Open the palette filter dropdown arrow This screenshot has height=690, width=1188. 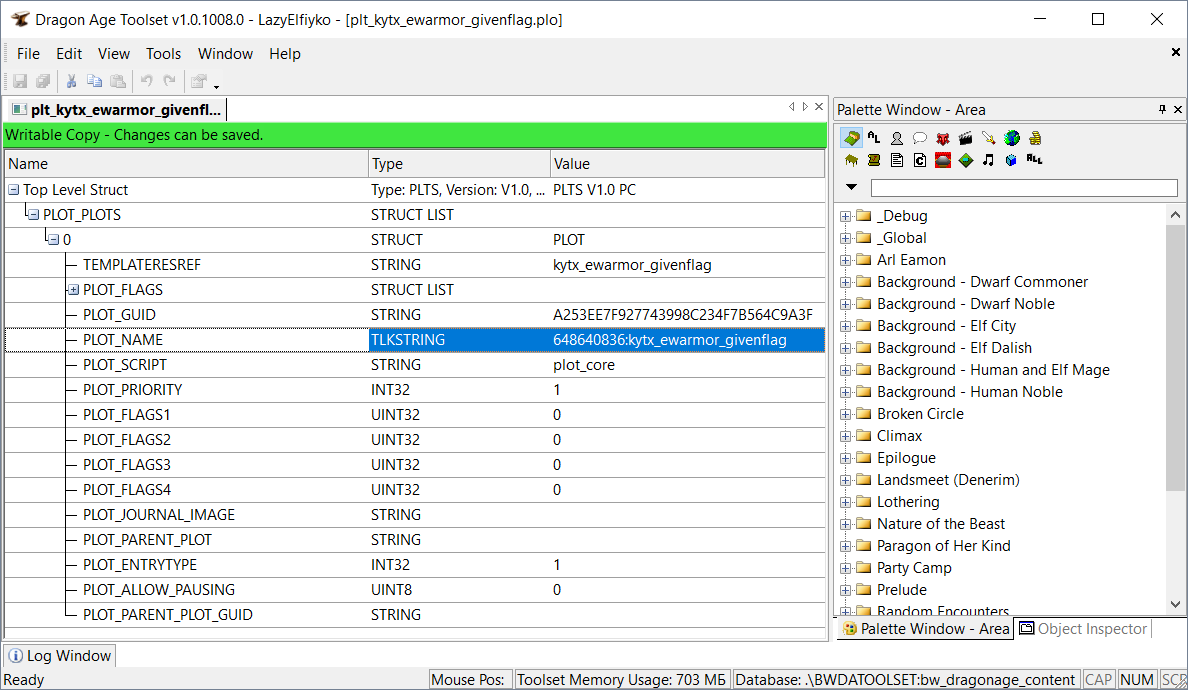[851, 187]
